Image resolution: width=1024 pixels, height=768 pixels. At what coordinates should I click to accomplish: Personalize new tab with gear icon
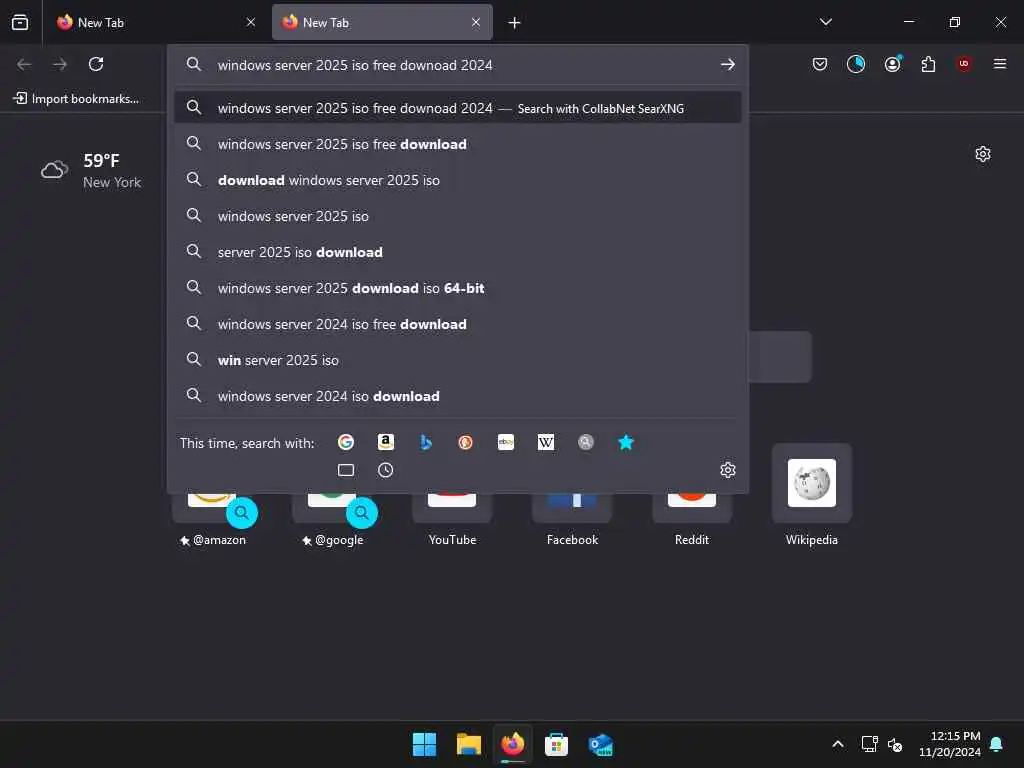click(983, 154)
